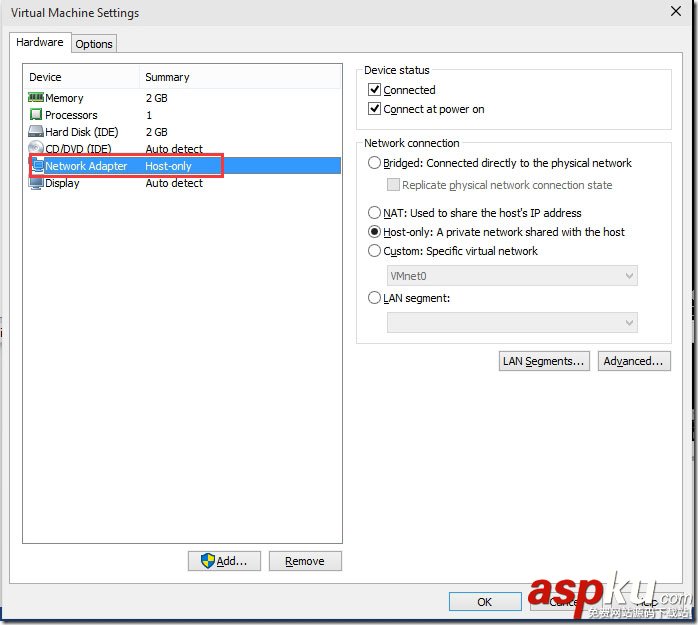Image resolution: width=698 pixels, height=625 pixels.
Task: Toggle the Connected checkbox
Action: pos(374,89)
